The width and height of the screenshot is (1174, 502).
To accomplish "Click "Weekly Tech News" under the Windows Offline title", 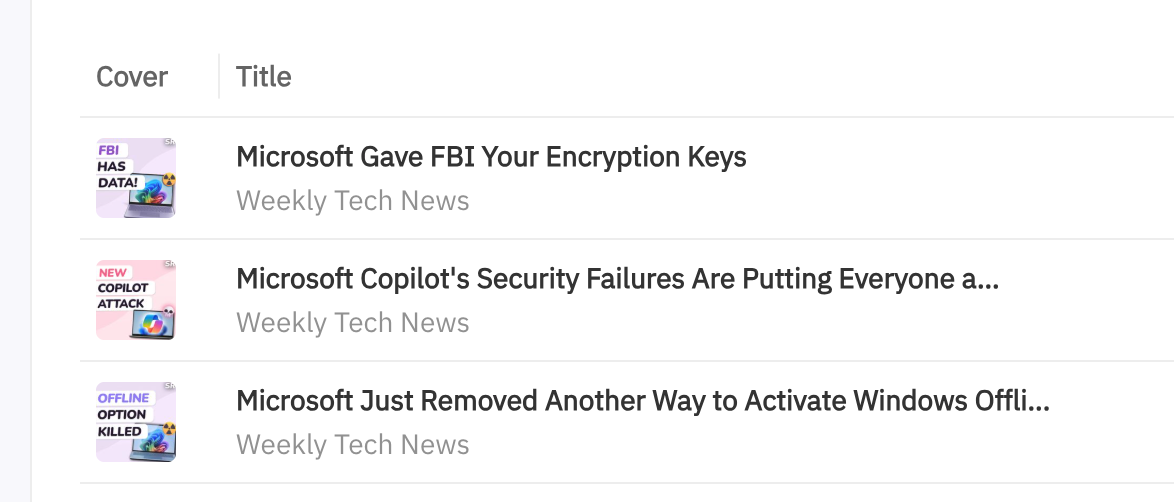I will 352,445.
